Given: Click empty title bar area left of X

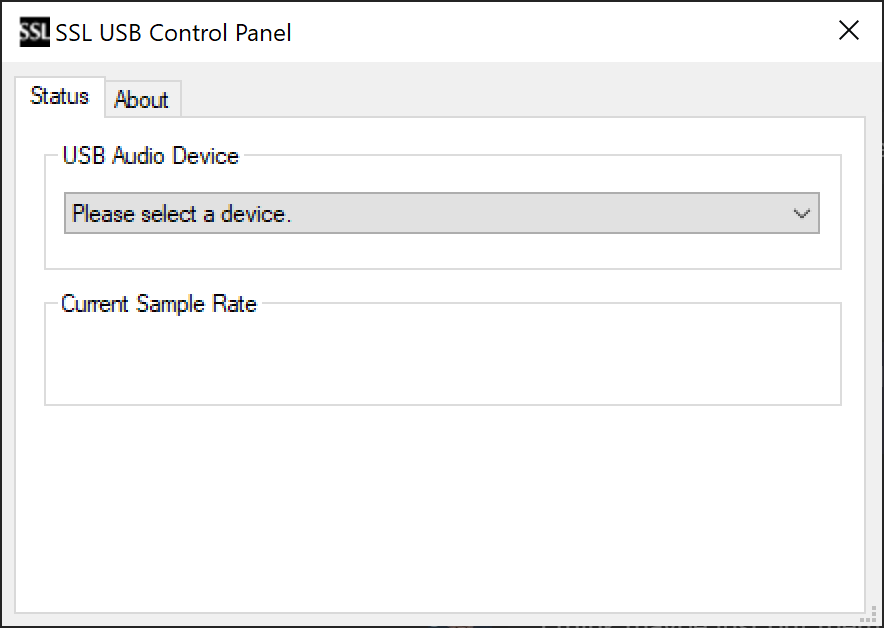Looking at the screenshot, I should 558,32.
